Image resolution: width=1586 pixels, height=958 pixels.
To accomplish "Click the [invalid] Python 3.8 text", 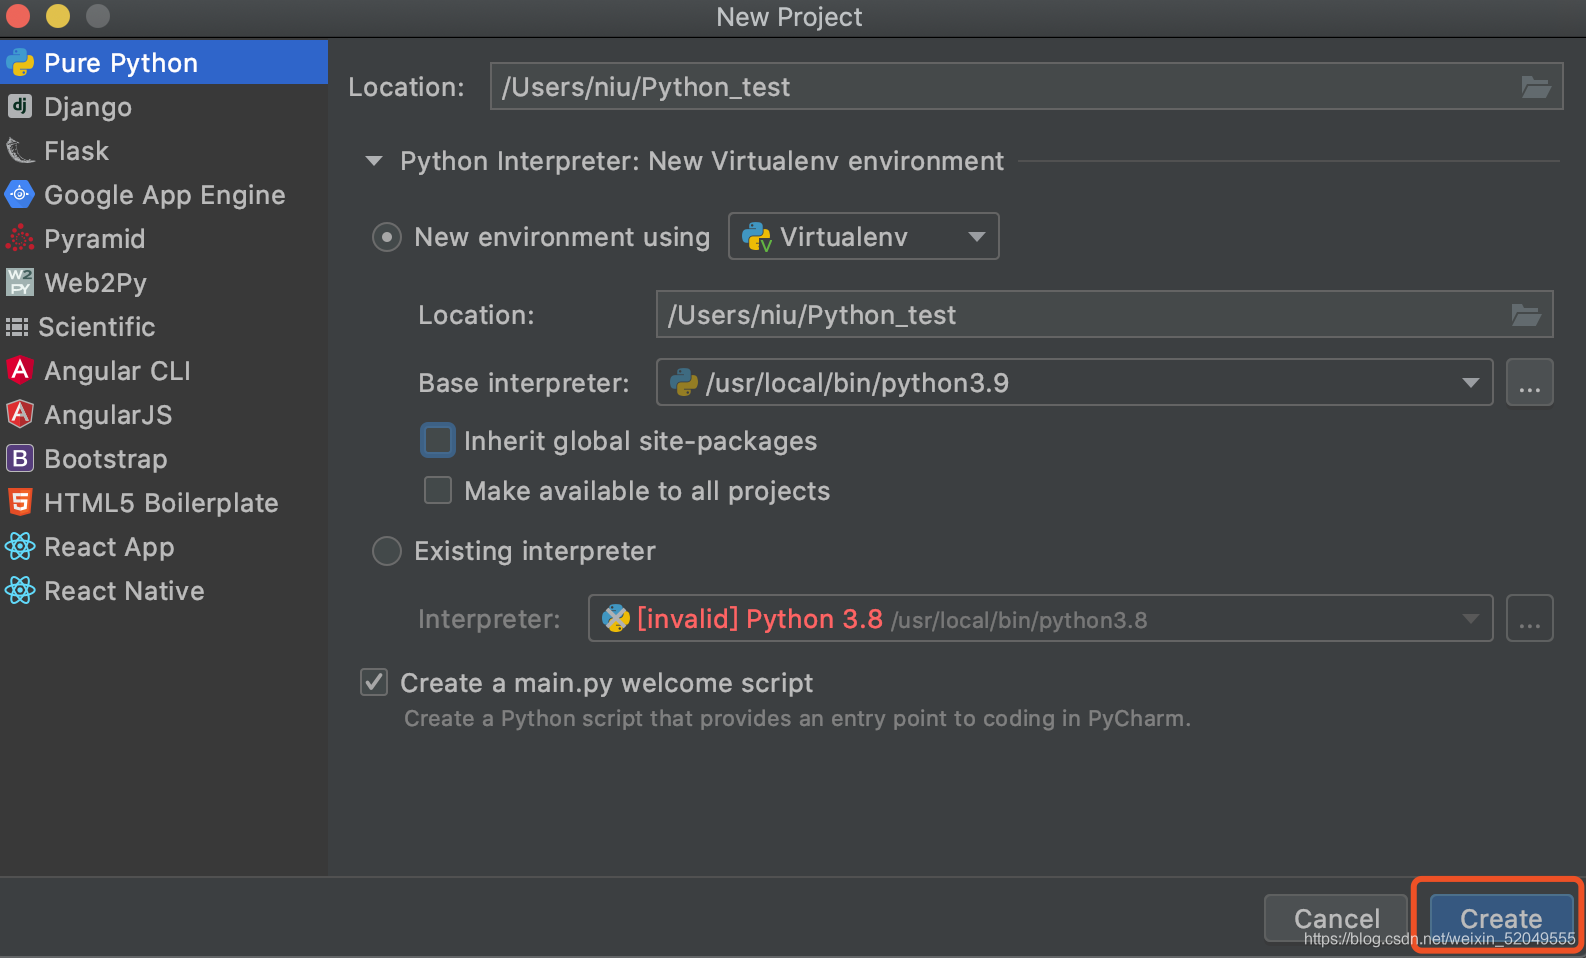I will (x=760, y=619).
